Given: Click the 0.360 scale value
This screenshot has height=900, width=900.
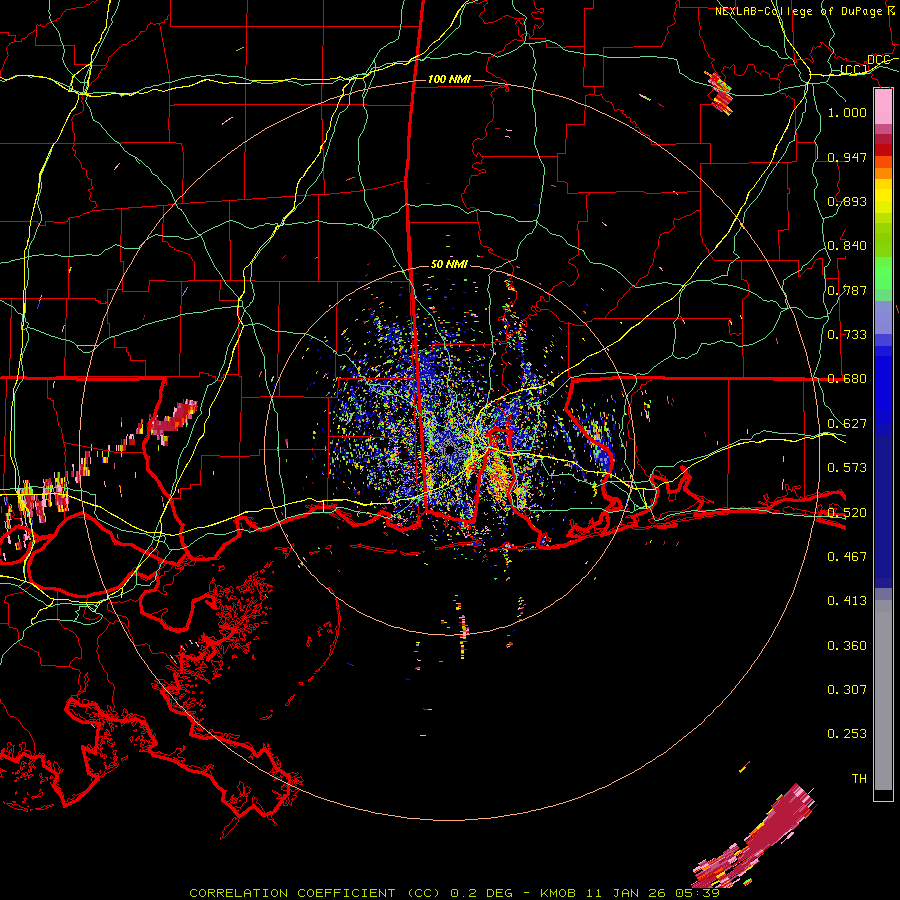Looking at the screenshot, I should click(x=847, y=646).
